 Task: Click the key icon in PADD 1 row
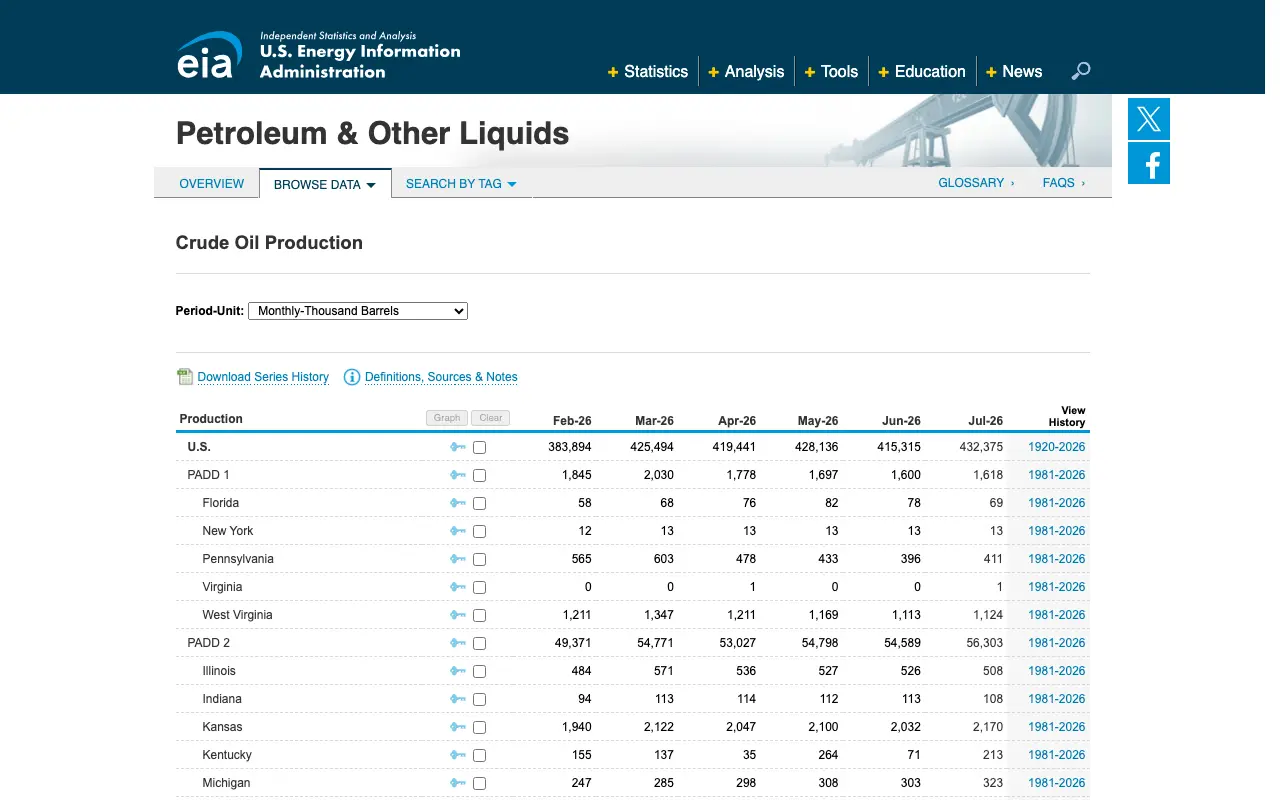(x=458, y=475)
